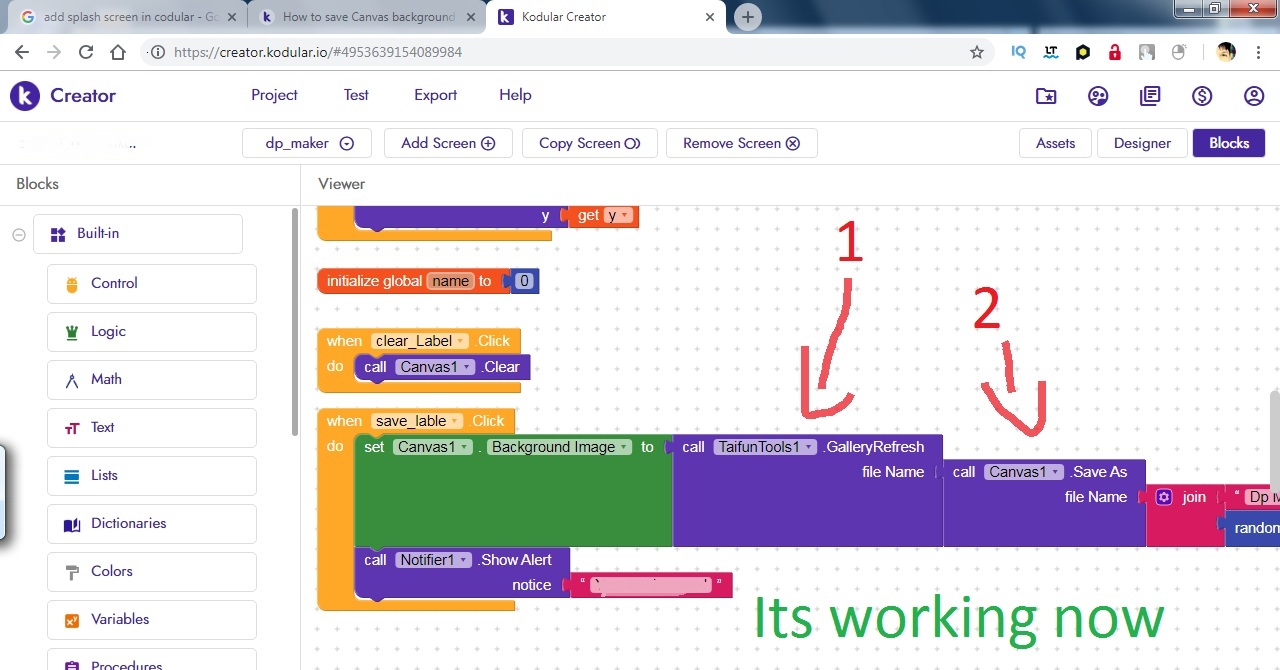Switch to Blocks view
This screenshot has width=1280, height=670.
[1229, 143]
